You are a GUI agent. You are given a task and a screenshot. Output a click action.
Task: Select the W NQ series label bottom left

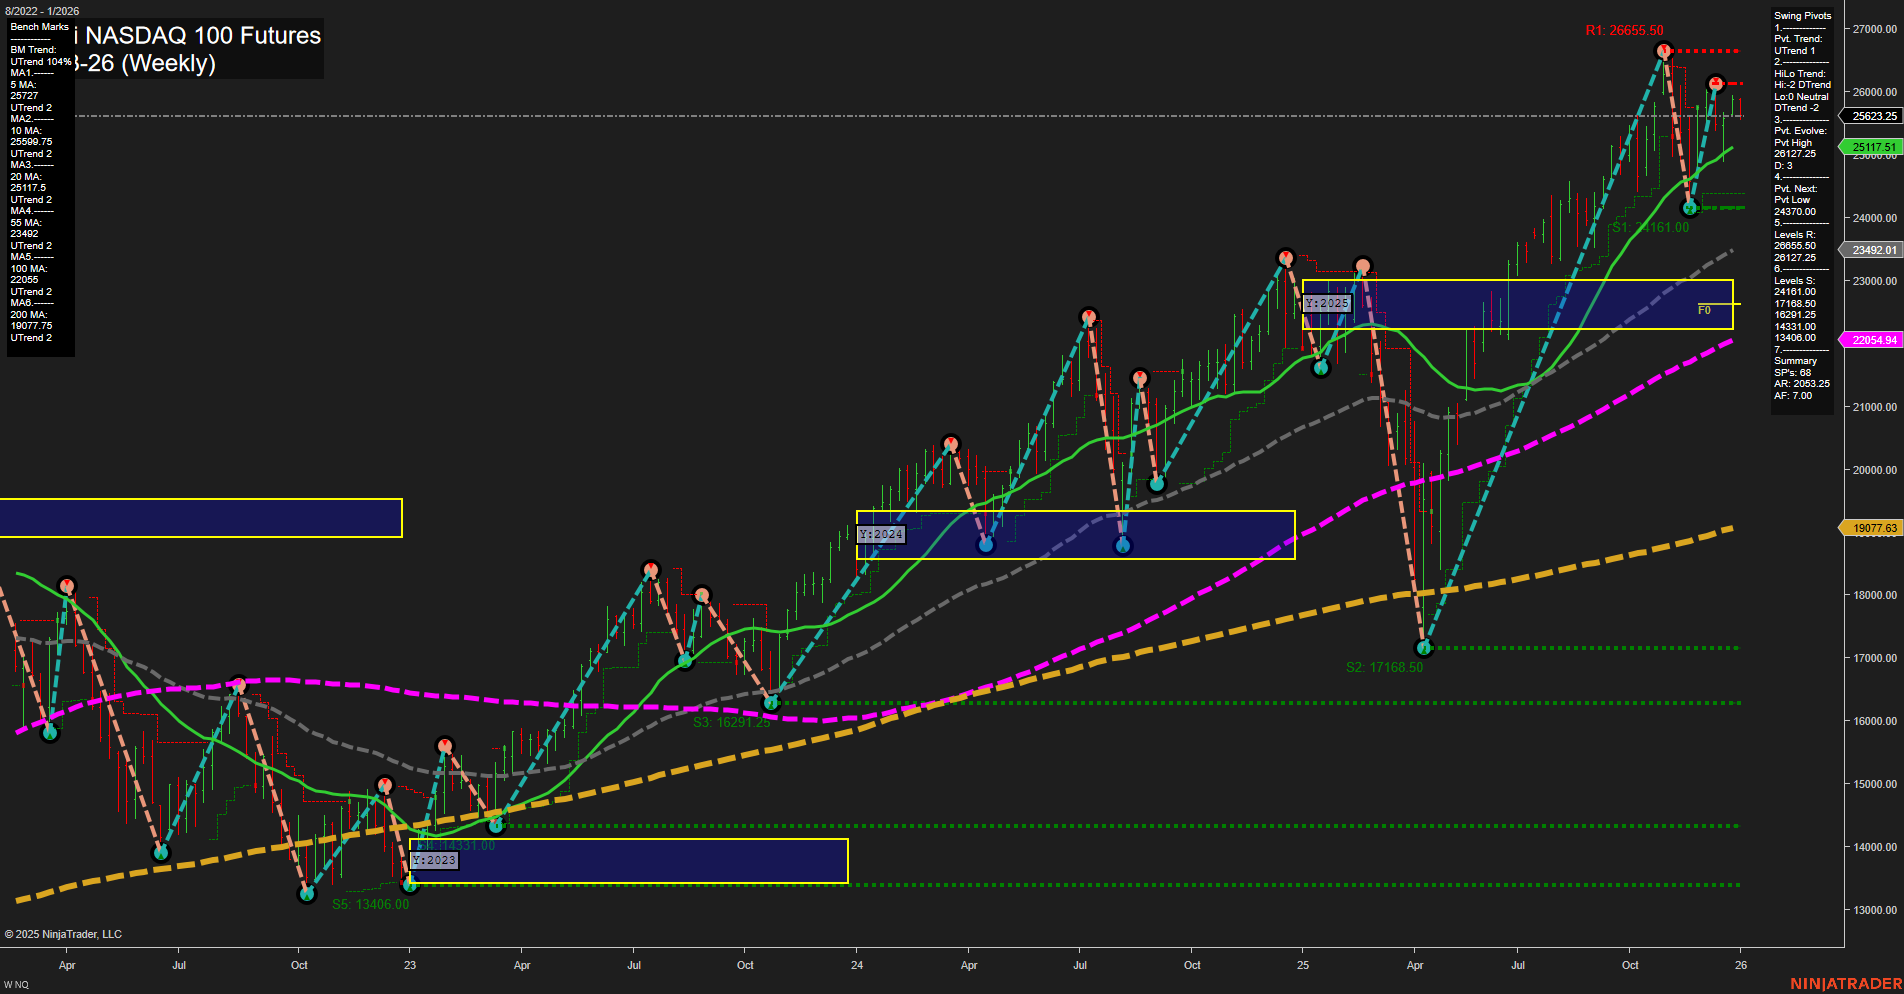(18, 983)
